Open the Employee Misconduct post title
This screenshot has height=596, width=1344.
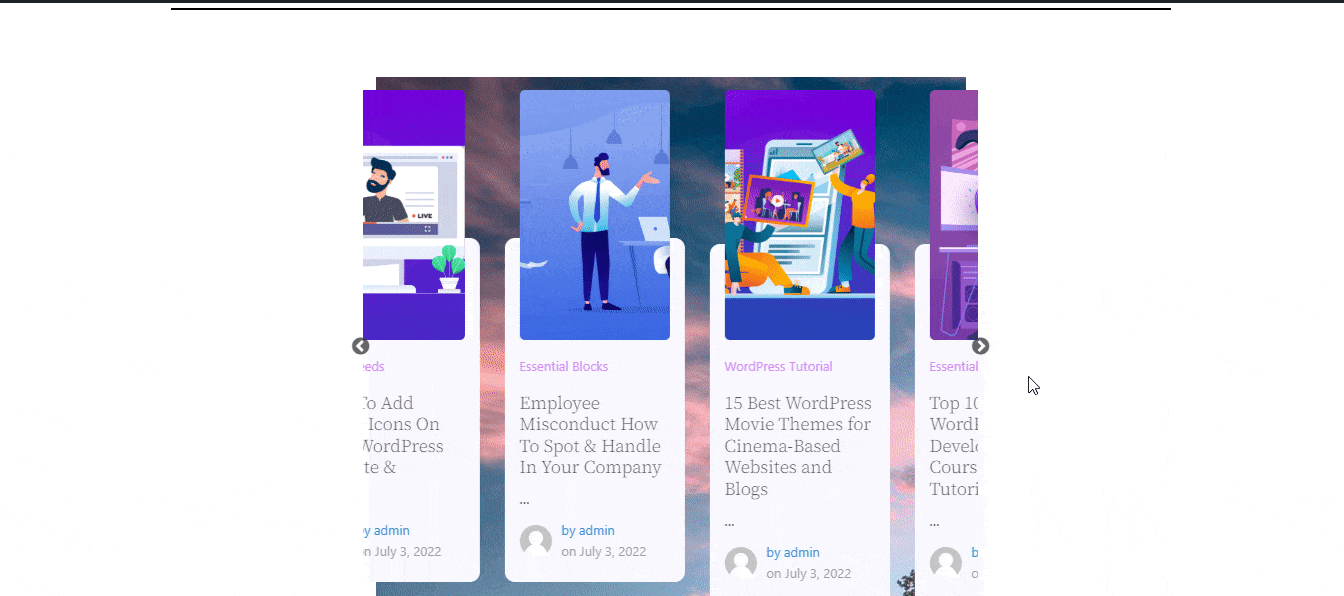point(590,435)
